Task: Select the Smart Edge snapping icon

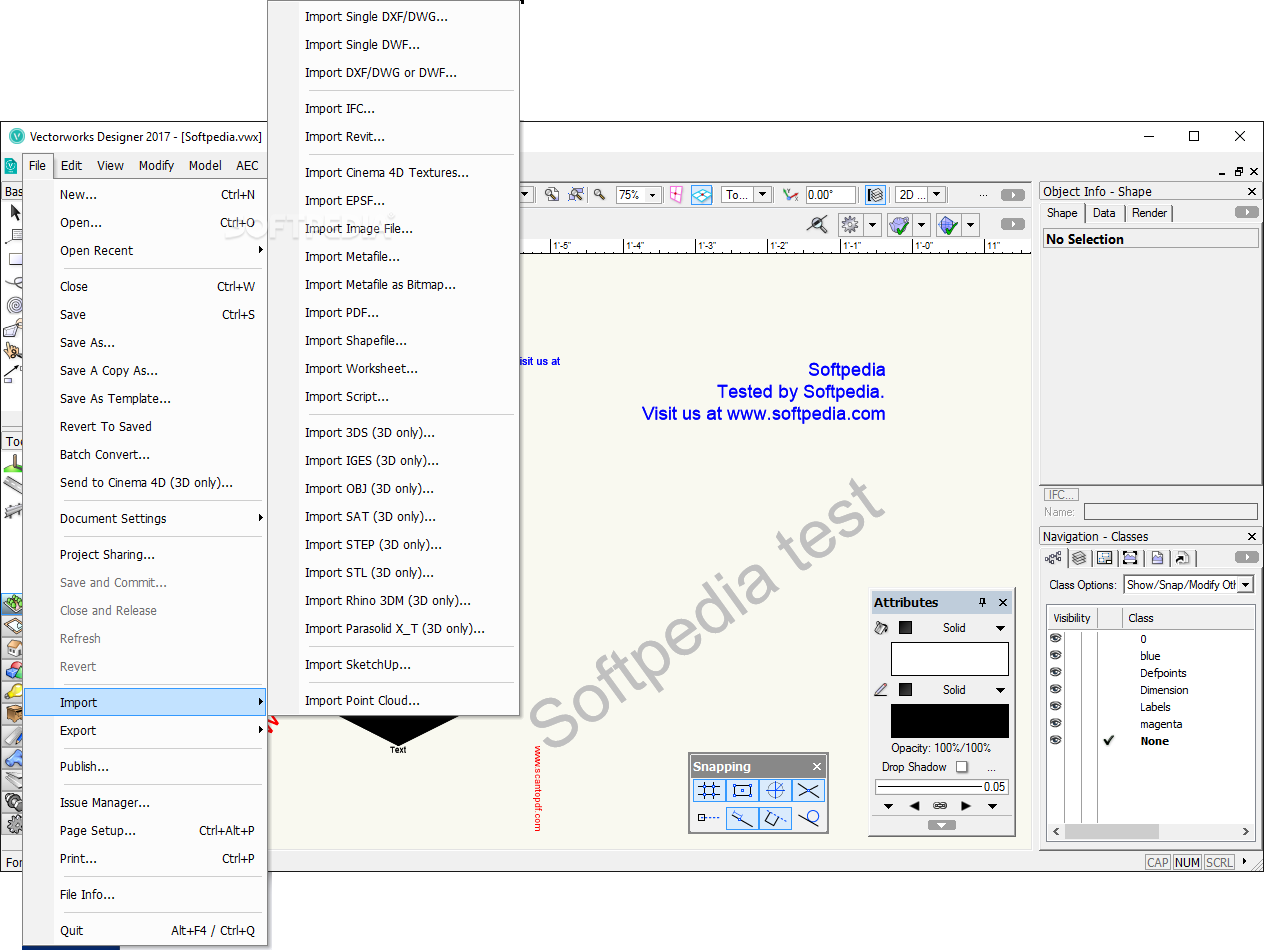Action: pos(775,818)
